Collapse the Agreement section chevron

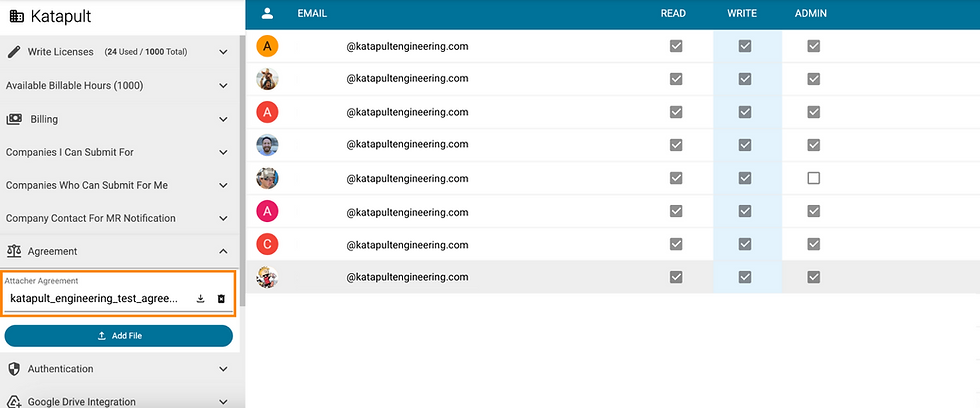pos(223,251)
